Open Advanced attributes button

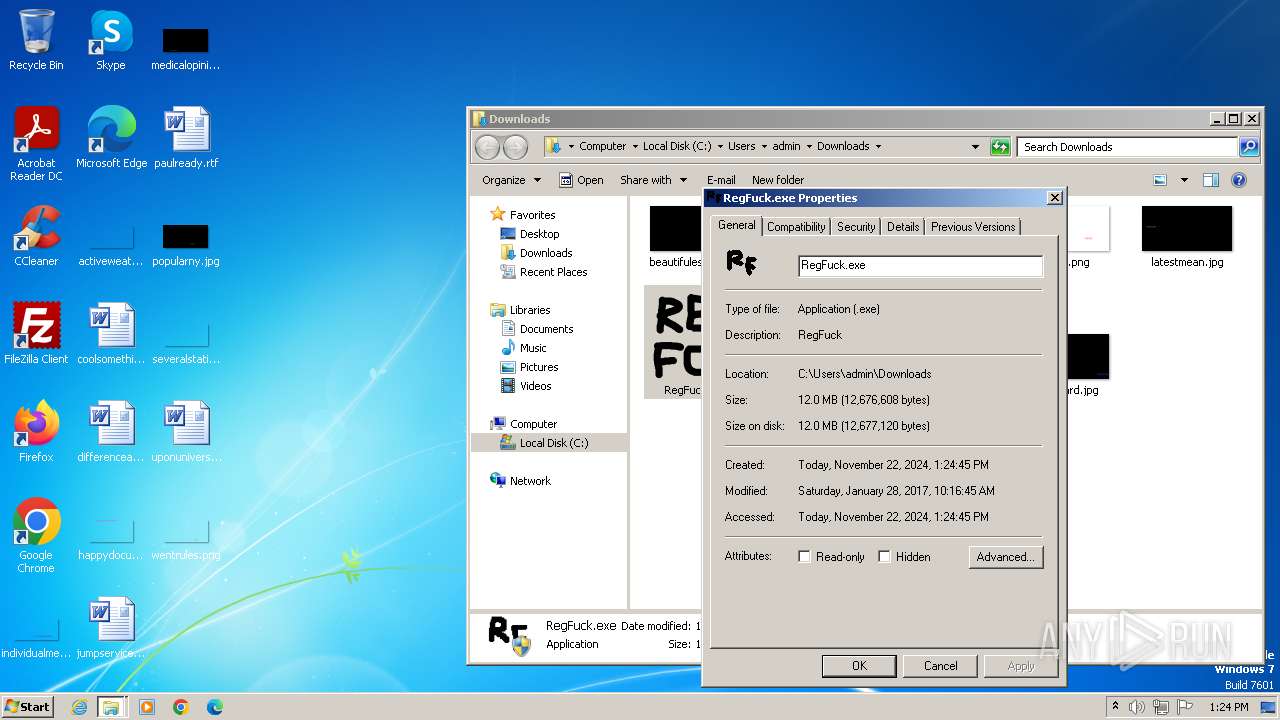[1006, 557]
